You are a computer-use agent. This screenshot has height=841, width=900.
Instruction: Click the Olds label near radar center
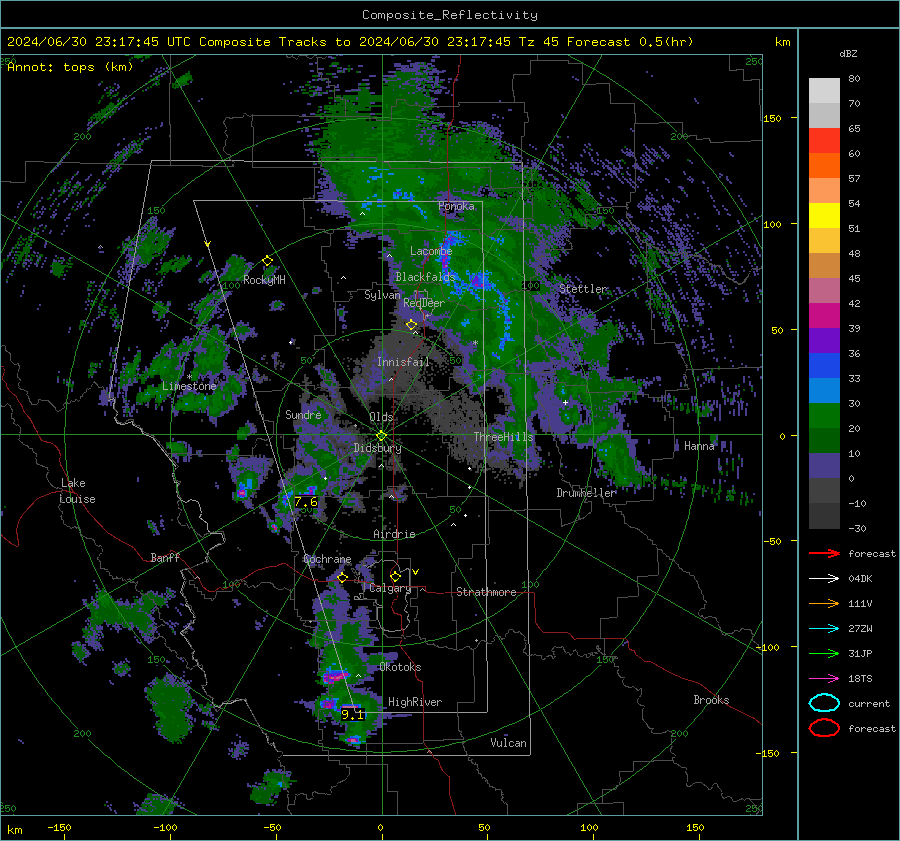(382, 417)
